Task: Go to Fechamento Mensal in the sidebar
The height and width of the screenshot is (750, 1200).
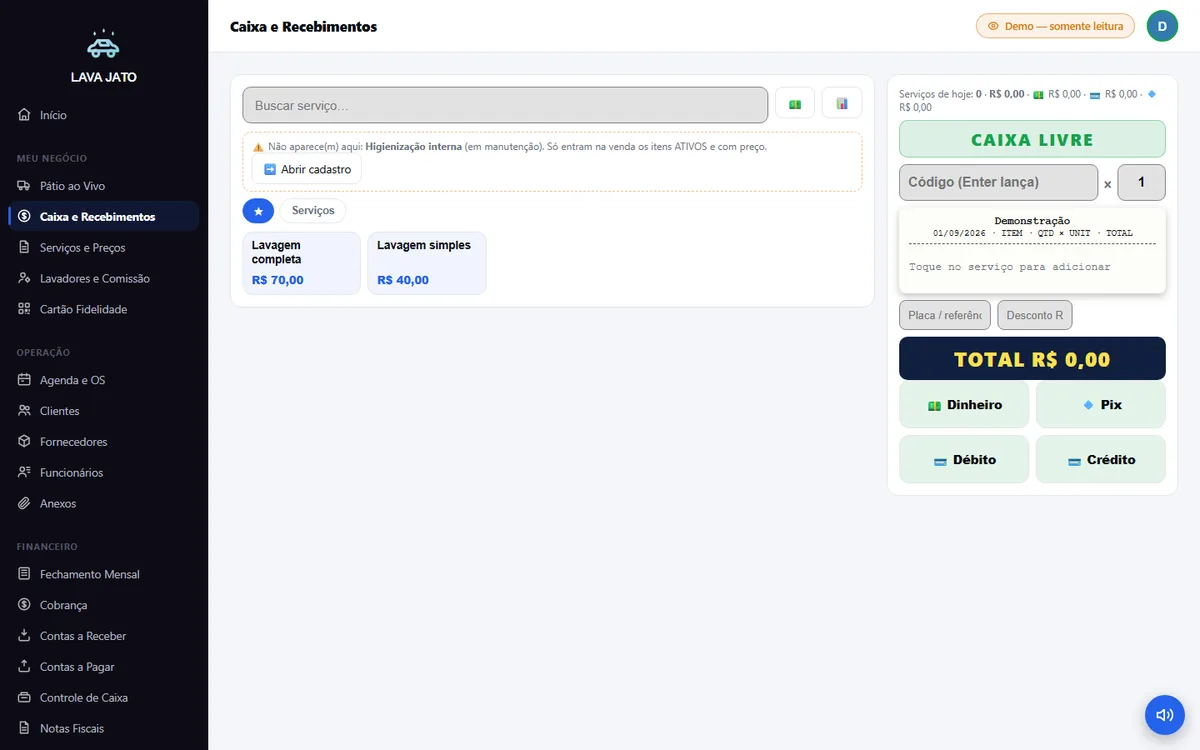Action: (x=104, y=574)
